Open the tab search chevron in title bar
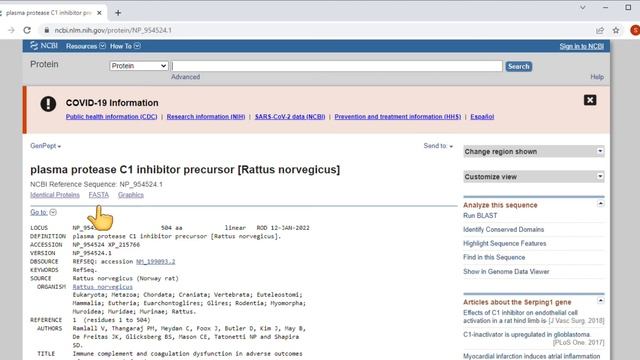This screenshot has width=640, height=360. pos(582,7)
